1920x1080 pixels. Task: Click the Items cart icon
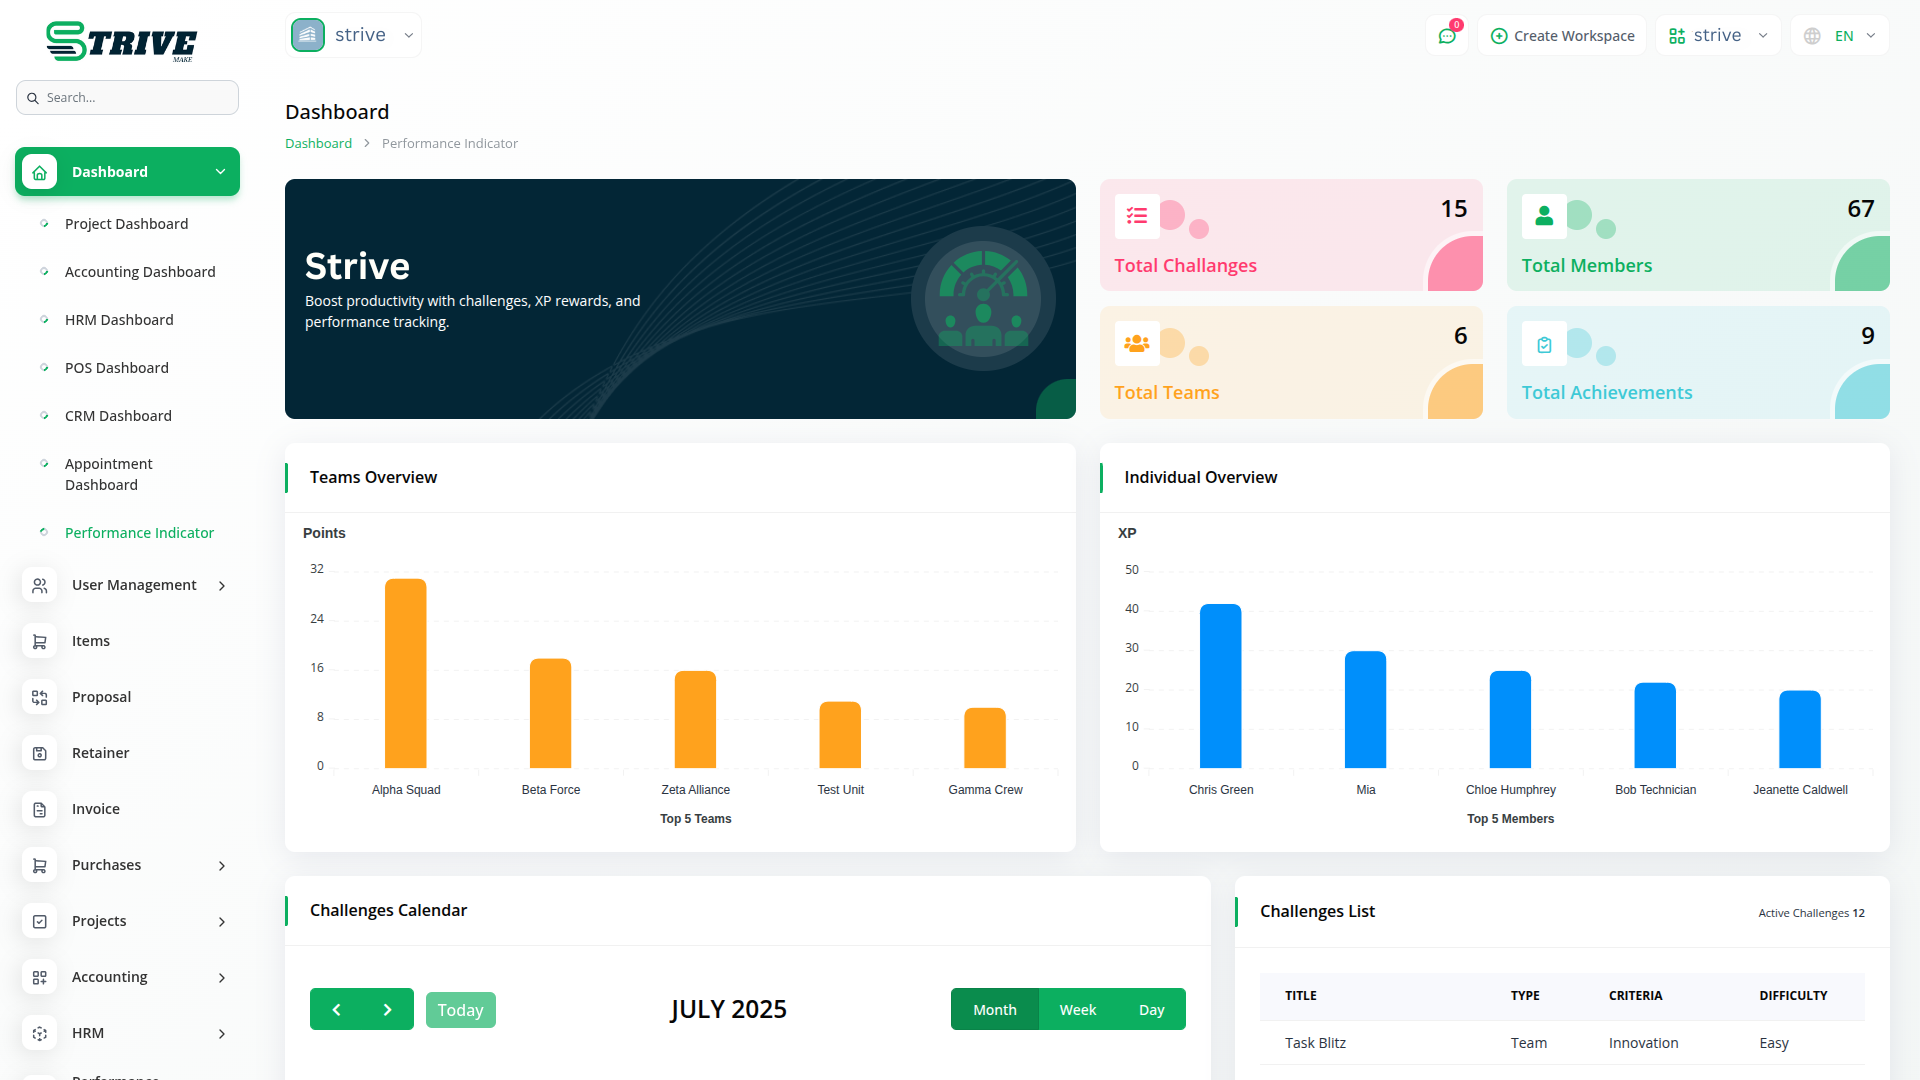pyautogui.click(x=40, y=641)
